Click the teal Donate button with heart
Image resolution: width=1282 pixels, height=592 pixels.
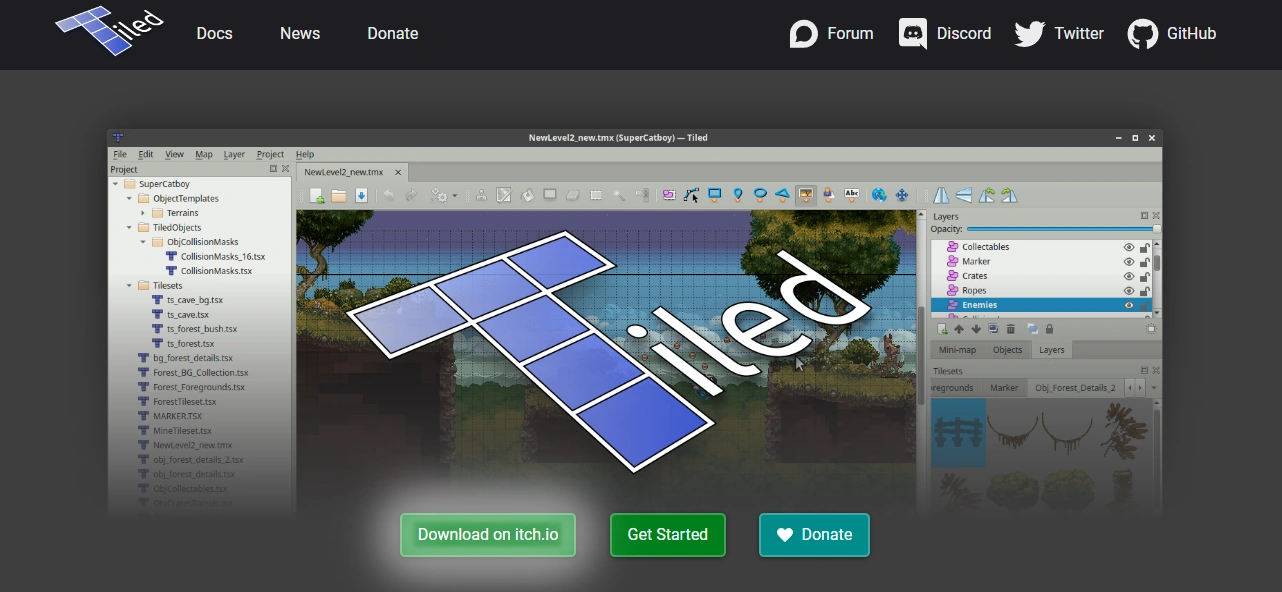(814, 535)
